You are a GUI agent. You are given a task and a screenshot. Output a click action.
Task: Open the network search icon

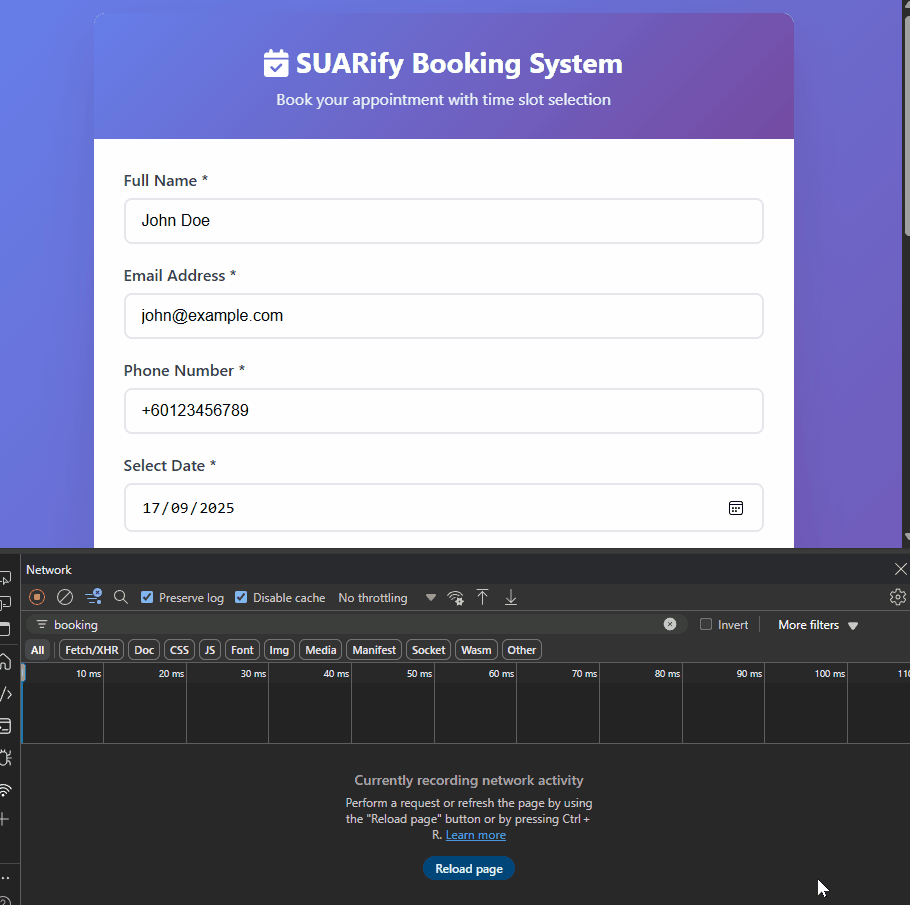(x=121, y=597)
